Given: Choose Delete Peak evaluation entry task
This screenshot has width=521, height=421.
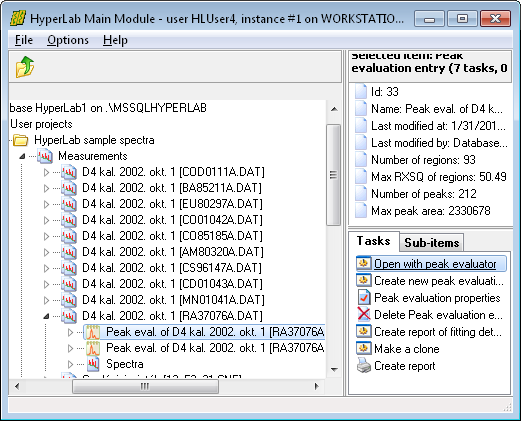Looking at the screenshot, I should pyautogui.click(x=438, y=315).
